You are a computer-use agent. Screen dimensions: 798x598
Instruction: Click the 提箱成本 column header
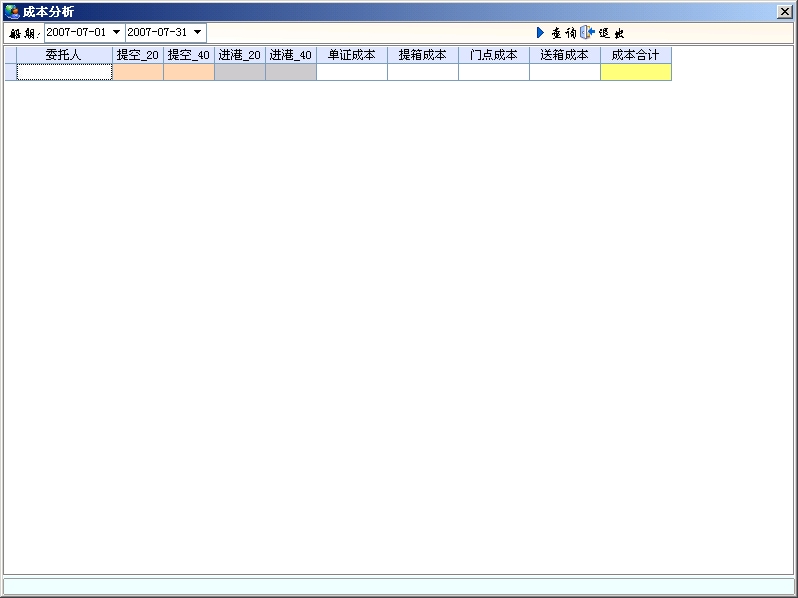click(x=423, y=55)
